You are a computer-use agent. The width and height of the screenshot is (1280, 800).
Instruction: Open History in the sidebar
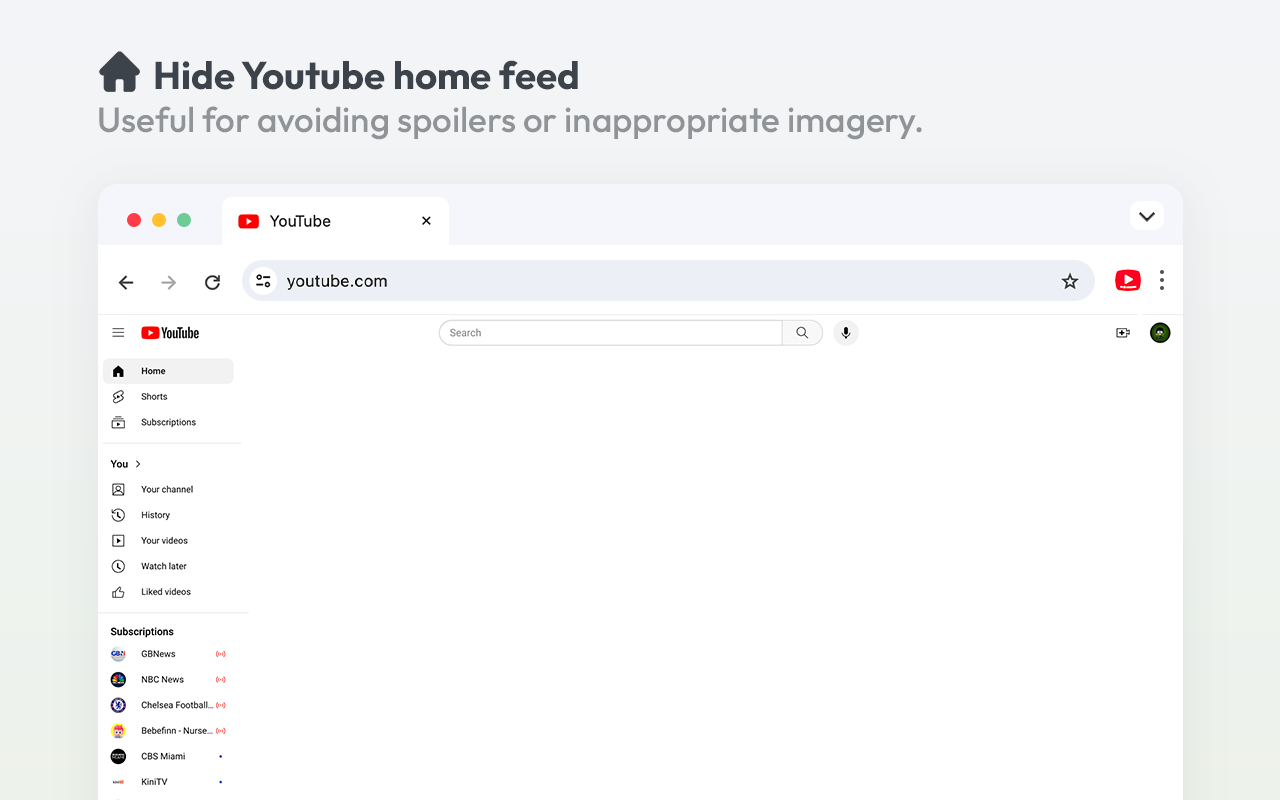155,515
